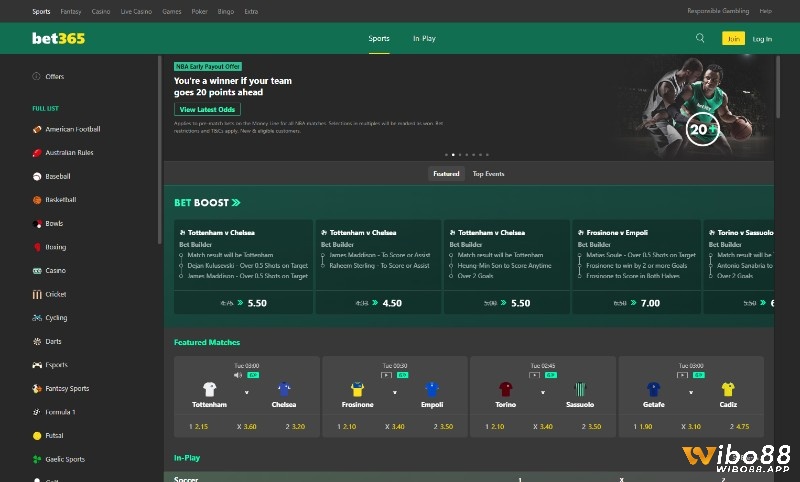
Task: Click the page vertical scrollbar on right
Action: click(778, 87)
